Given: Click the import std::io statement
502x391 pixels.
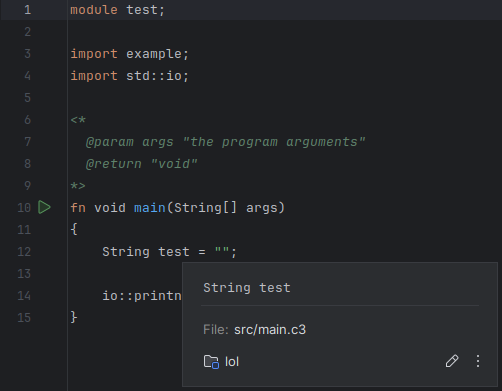Looking at the screenshot, I should [x=129, y=76].
